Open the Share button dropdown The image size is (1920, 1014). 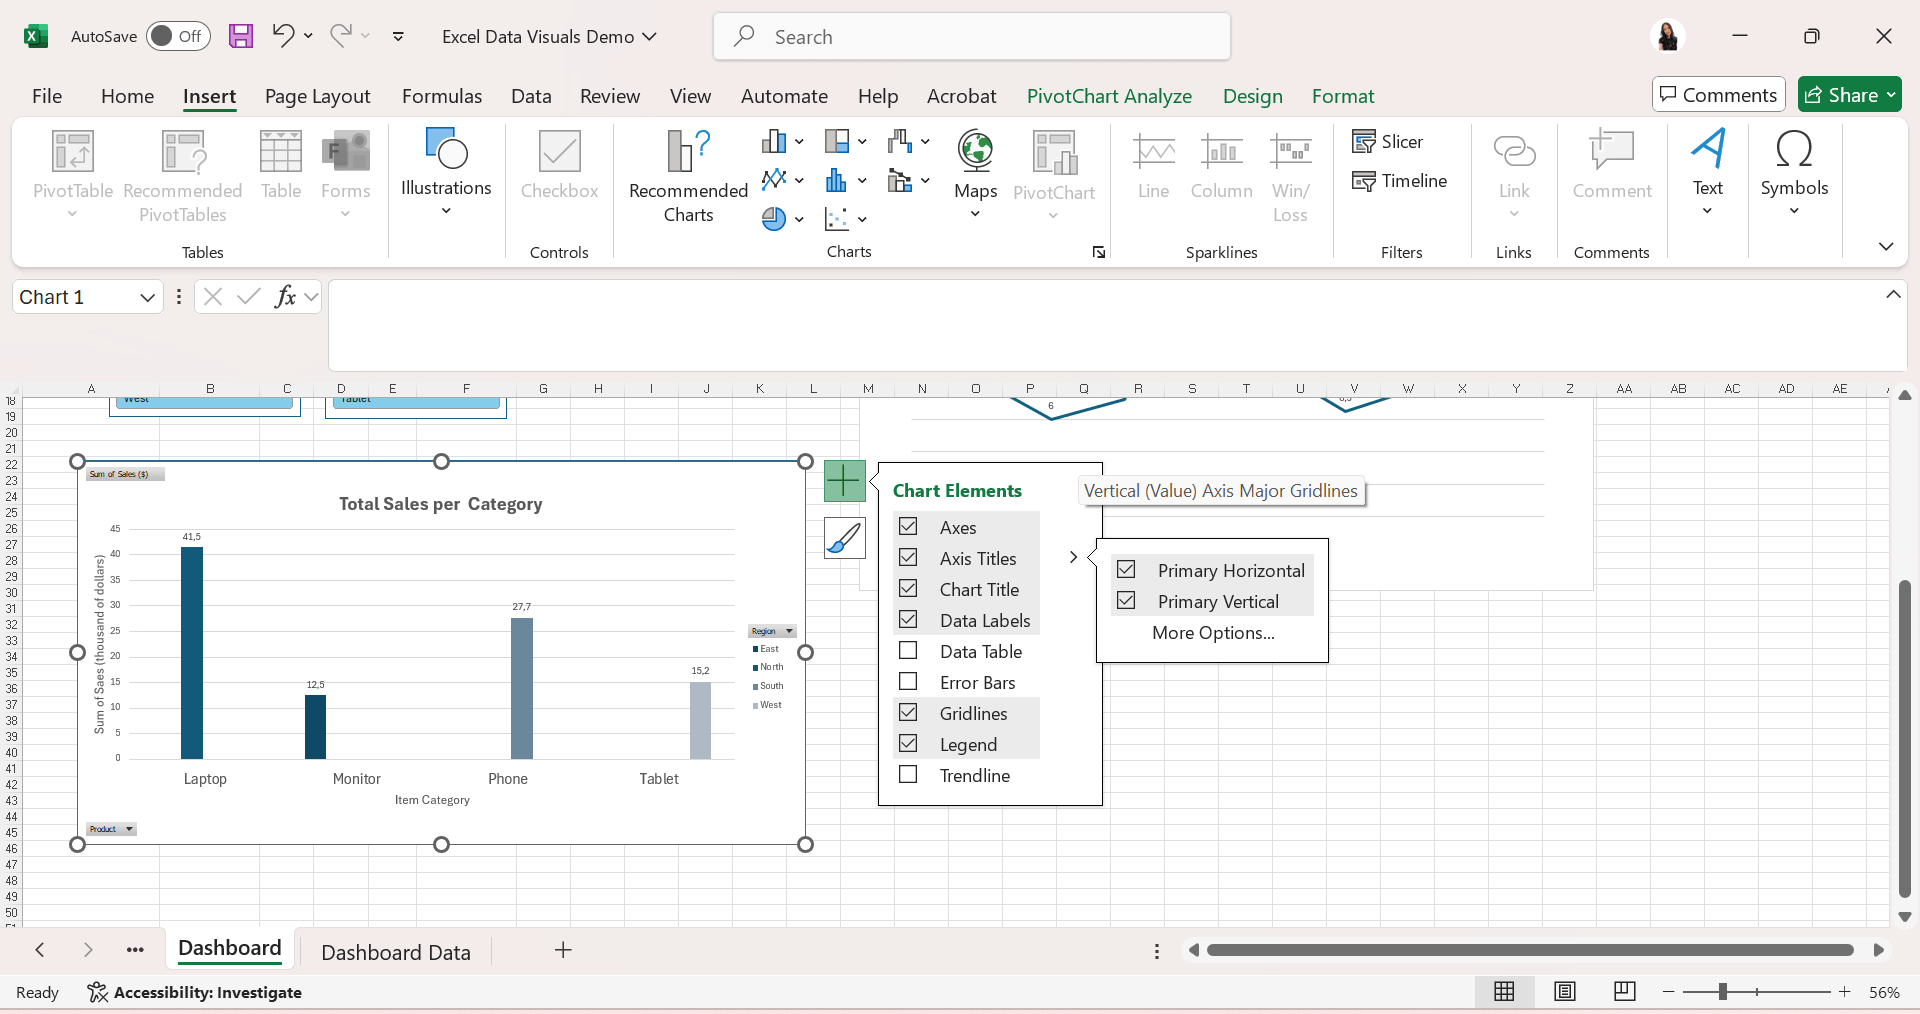coord(1890,95)
